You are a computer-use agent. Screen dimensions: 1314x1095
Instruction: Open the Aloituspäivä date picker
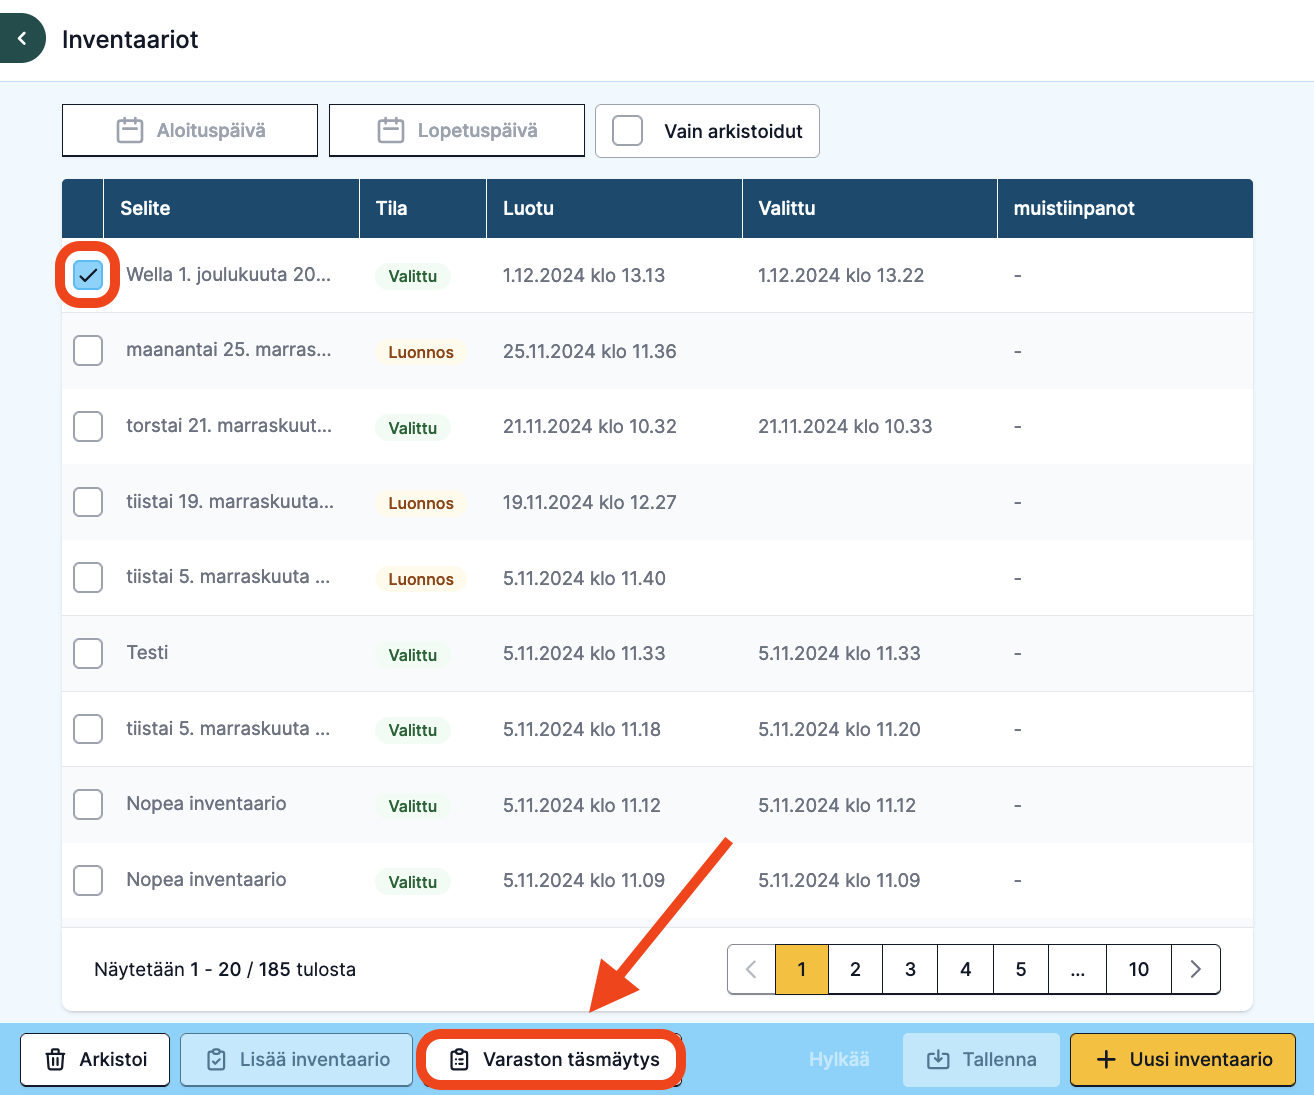tap(190, 130)
